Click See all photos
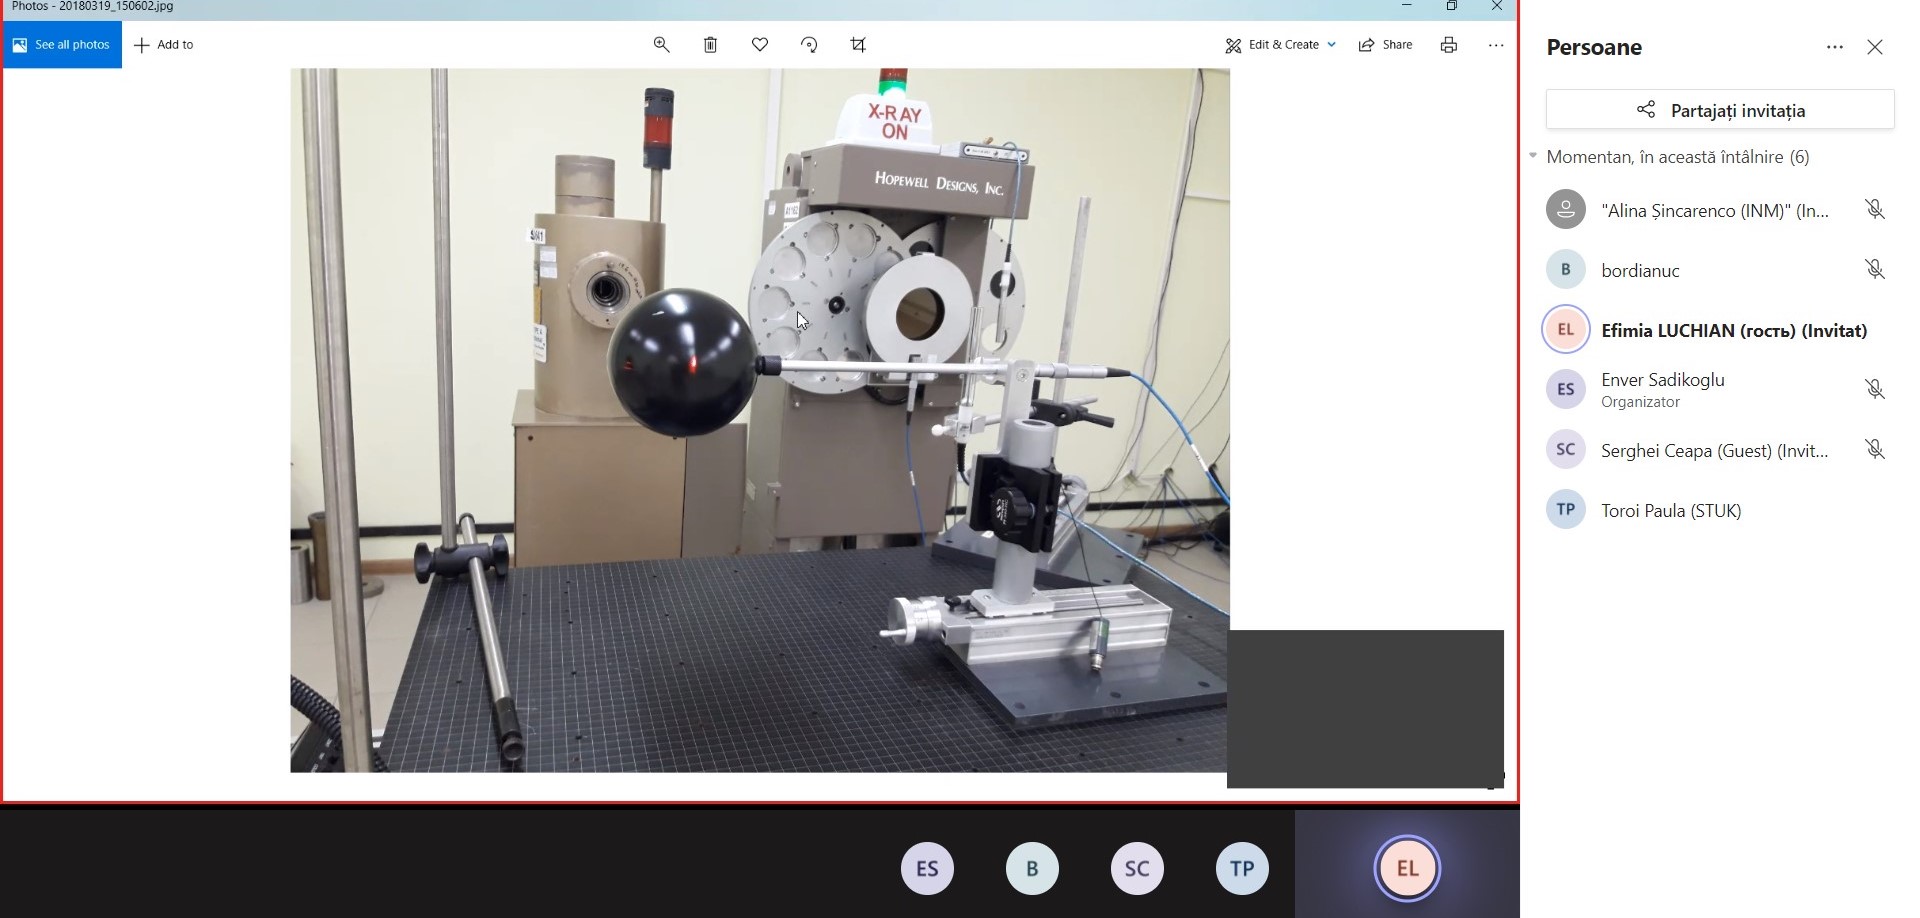 [x=62, y=45]
